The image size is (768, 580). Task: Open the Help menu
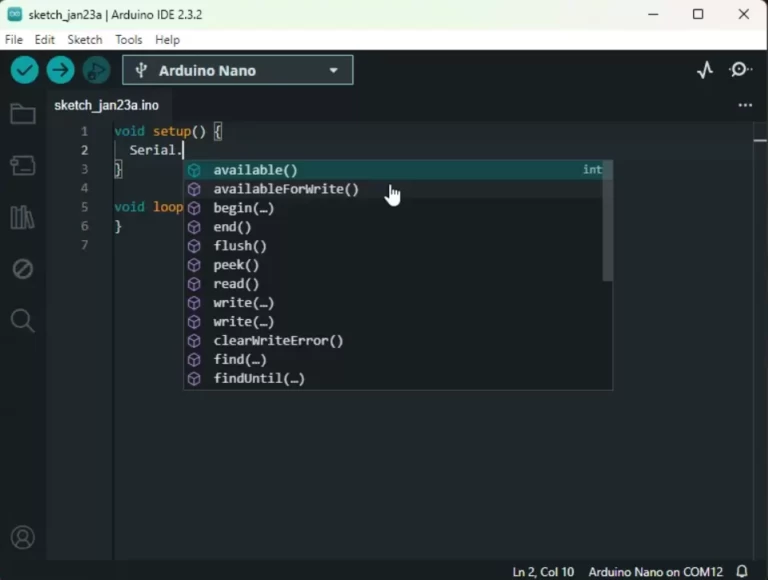168,40
